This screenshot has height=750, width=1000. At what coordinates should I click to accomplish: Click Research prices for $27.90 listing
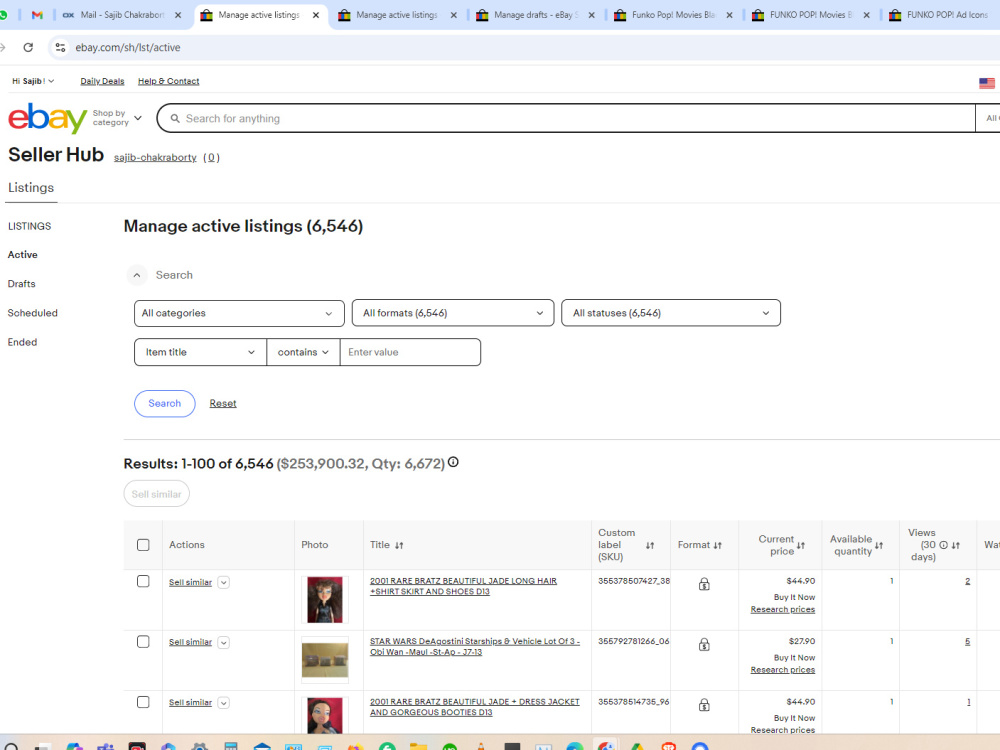(x=783, y=670)
